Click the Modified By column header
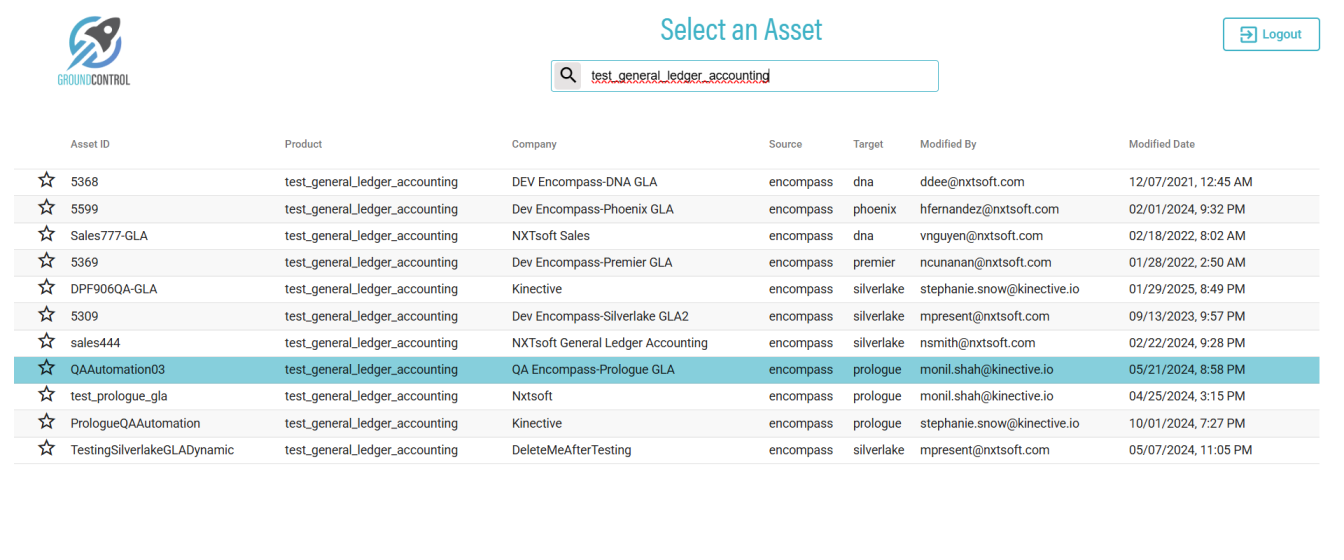The image size is (1344, 560). point(948,144)
